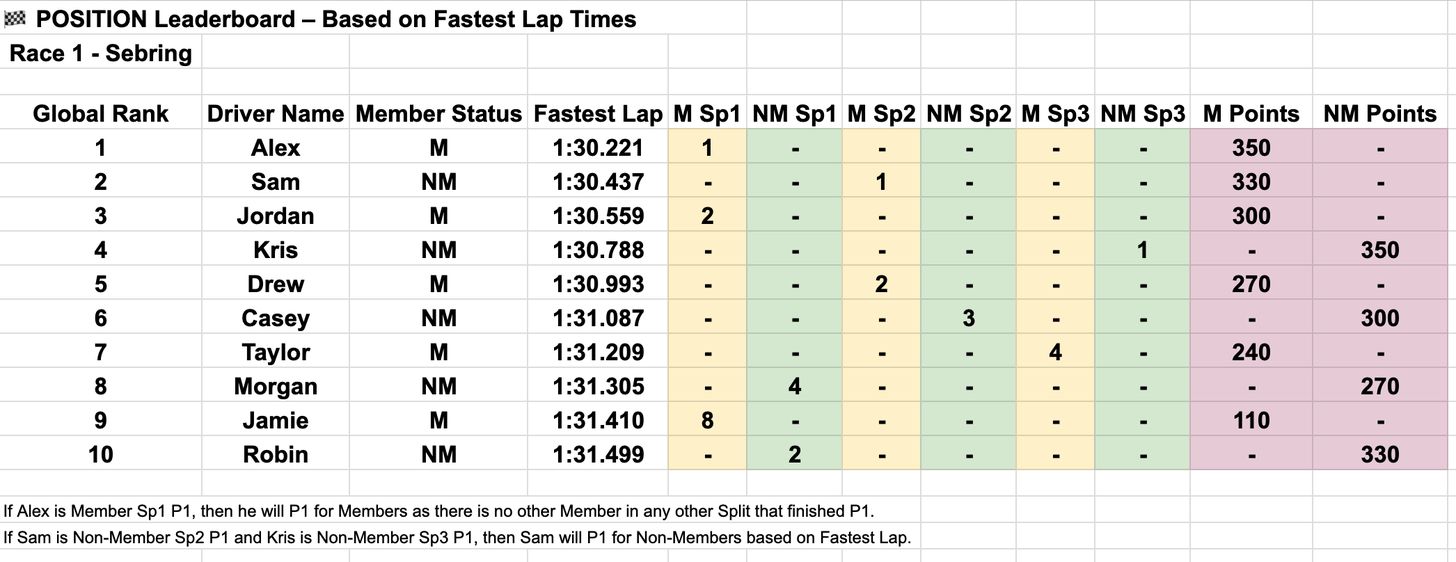This screenshot has width=1456, height=562.
Task: Click the note about Alex Member Sp1 P1
Action: pyautogui.click(x=439, y=511)
